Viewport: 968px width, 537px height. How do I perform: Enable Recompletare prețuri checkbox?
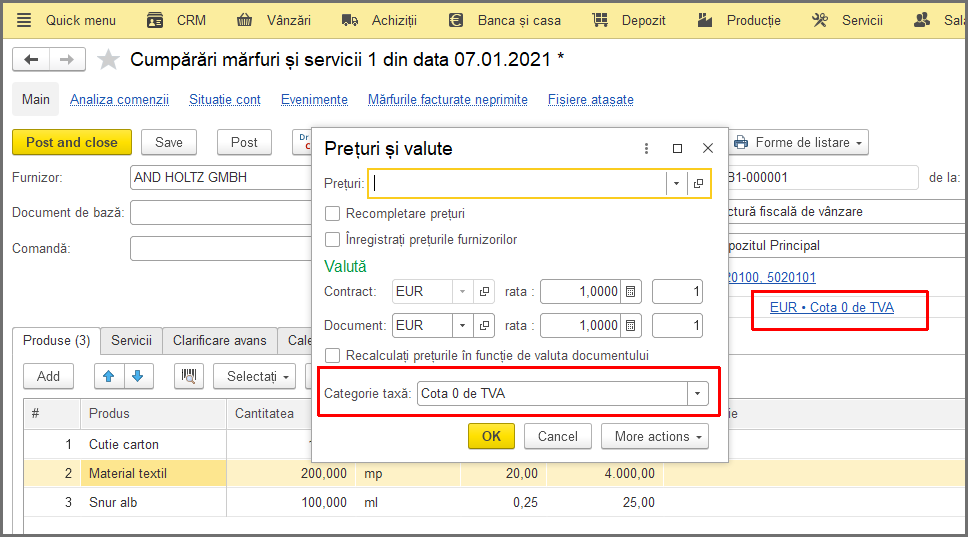(x=332, y=214)
